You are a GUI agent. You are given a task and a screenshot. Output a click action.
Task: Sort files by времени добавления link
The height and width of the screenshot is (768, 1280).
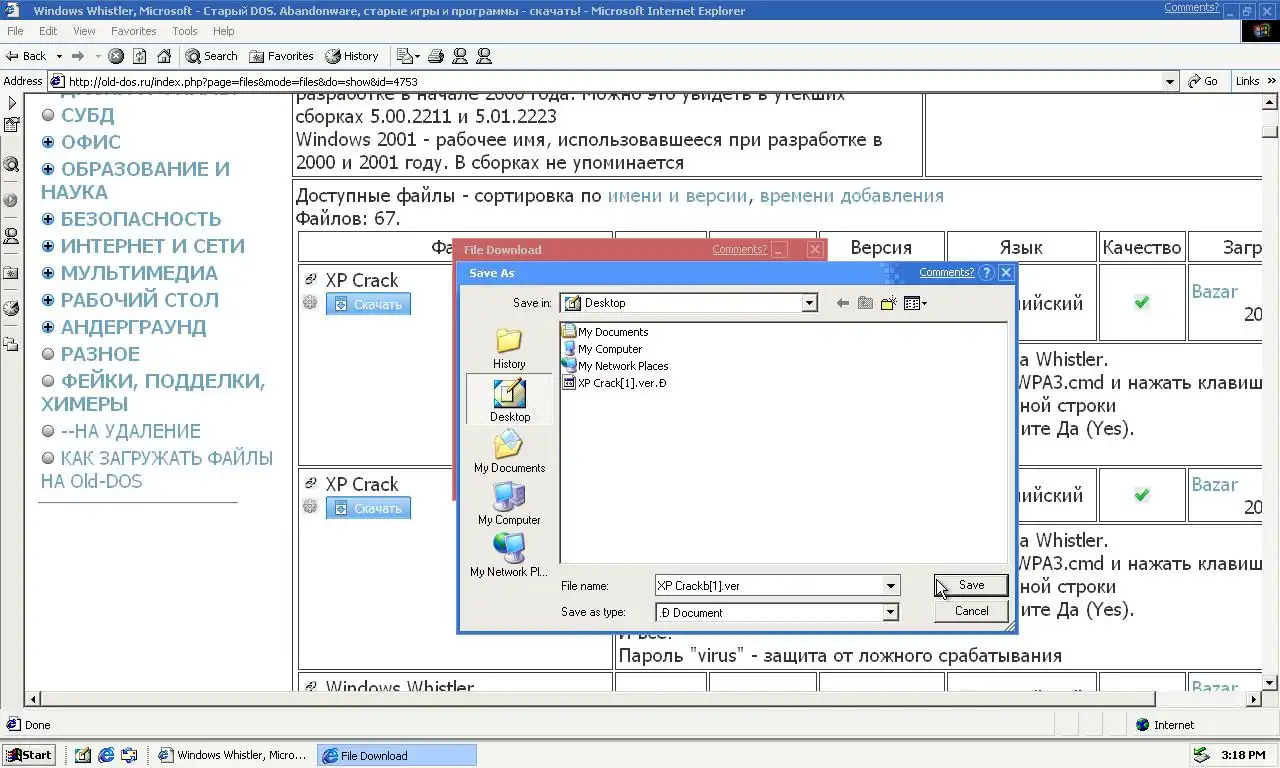pos(851,196)
